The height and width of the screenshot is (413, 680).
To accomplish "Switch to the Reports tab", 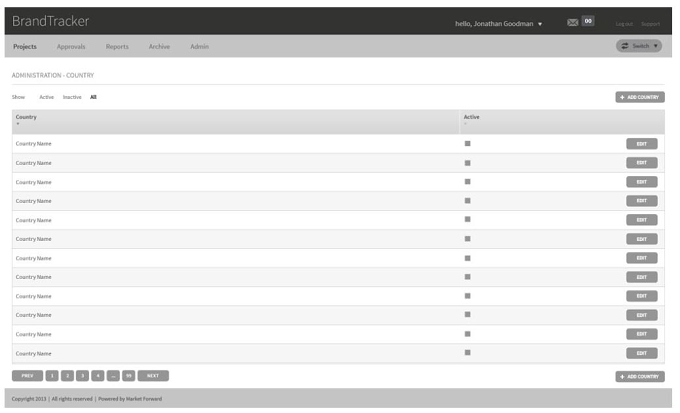I will point(117,46).
